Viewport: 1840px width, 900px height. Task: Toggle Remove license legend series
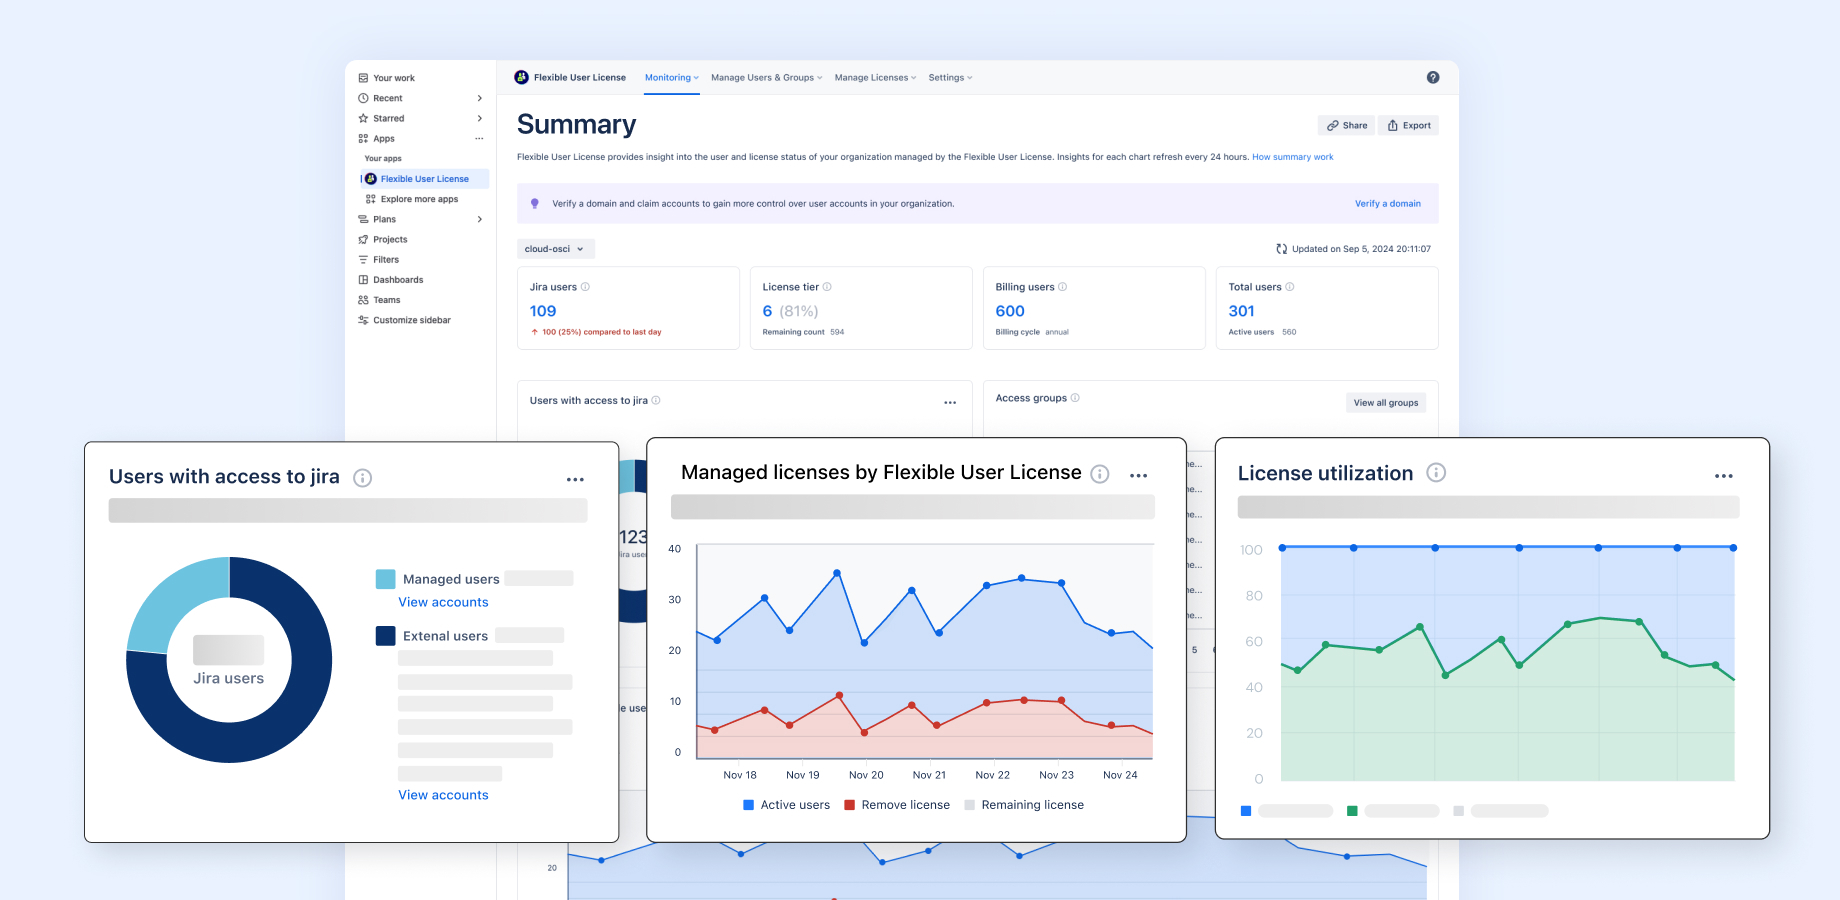[897, 805]
